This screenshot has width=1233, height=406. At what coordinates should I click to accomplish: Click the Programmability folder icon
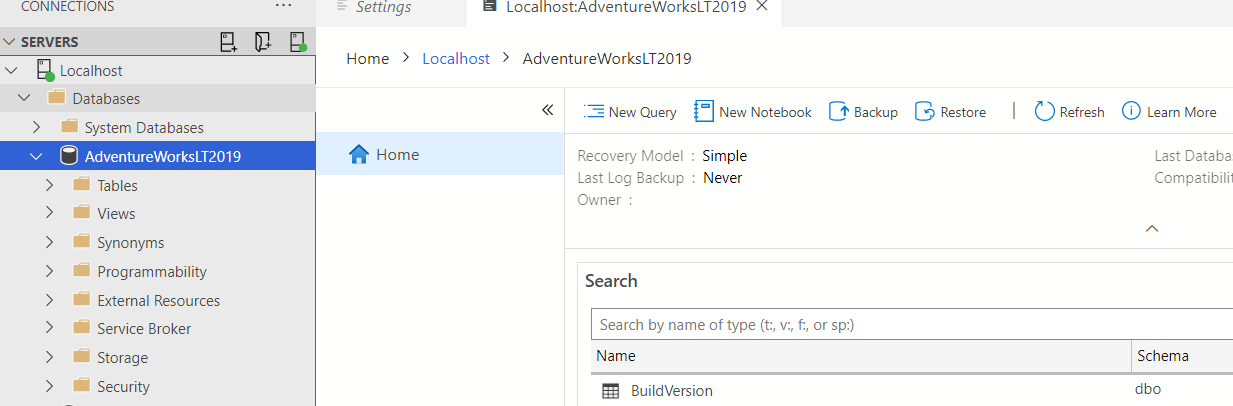point(82,271)
